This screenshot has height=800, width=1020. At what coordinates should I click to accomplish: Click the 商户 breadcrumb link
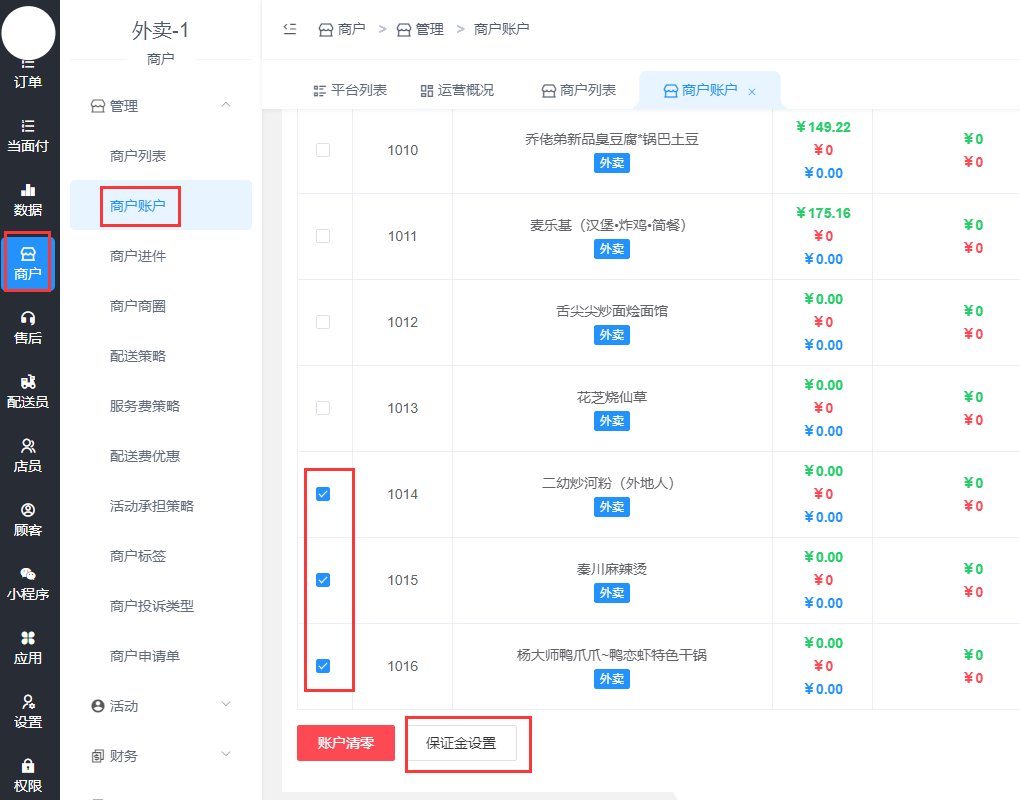pyautogui.click(x=342, y=29)
